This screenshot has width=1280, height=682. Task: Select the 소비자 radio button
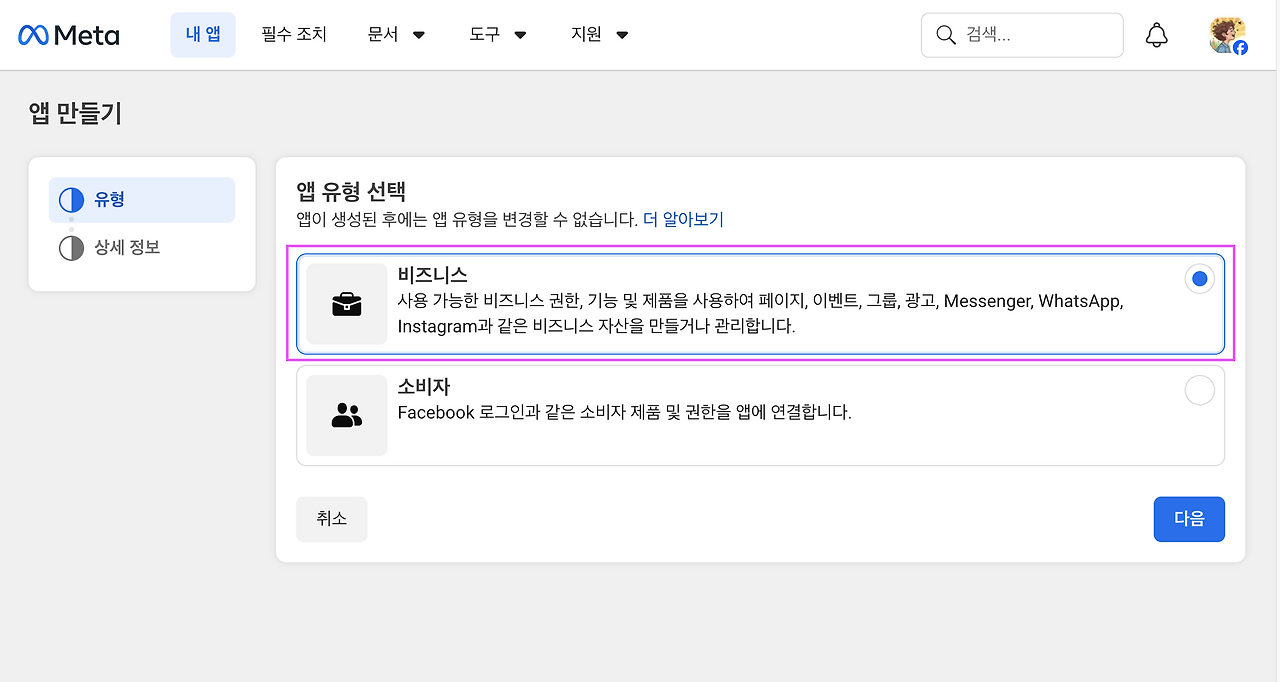click(x=1199, y=390)
